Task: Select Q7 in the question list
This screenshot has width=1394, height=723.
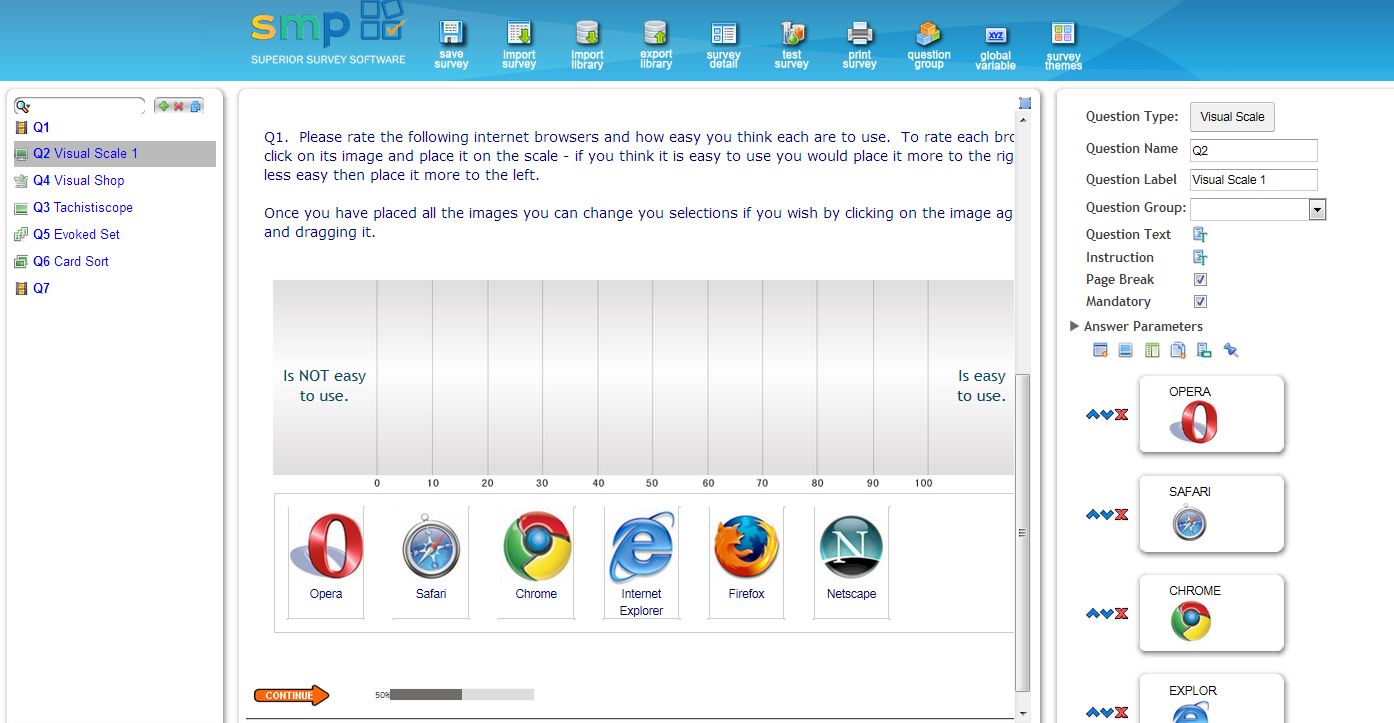Action: coord(41,288)
